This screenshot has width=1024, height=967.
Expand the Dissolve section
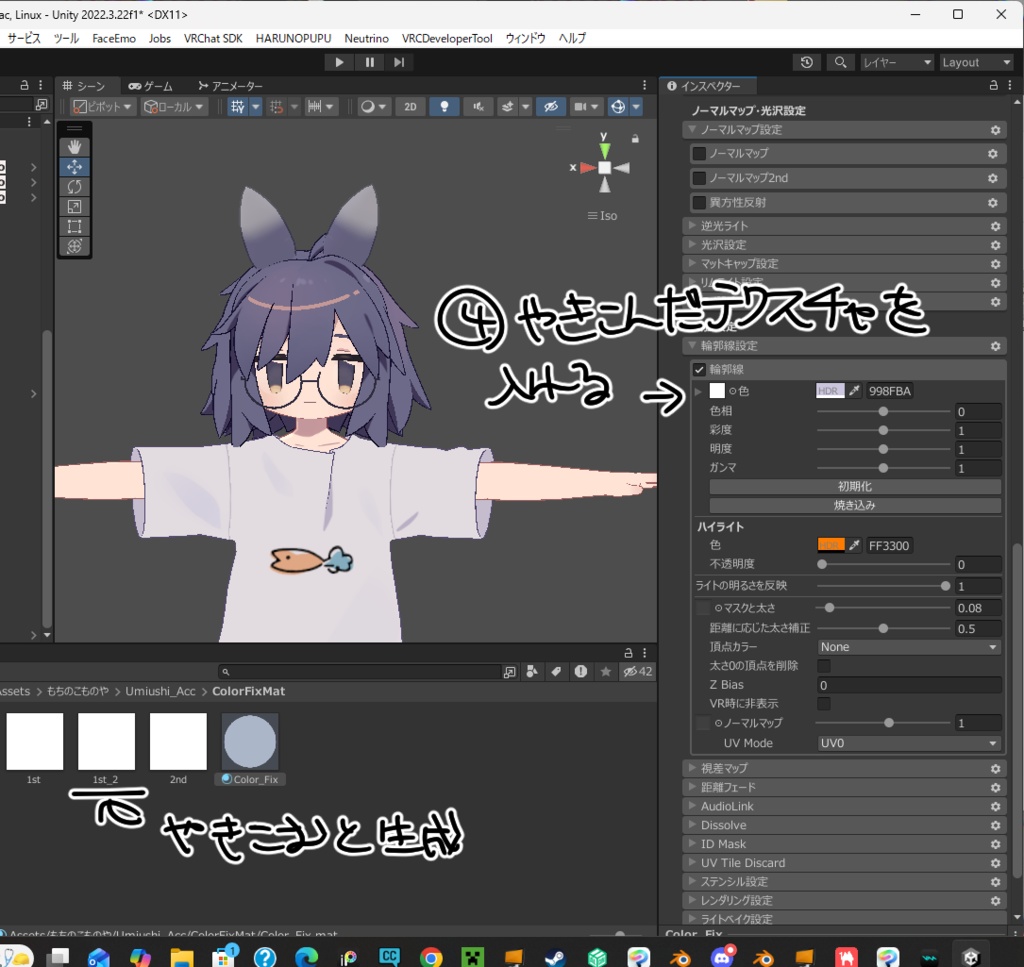point(842,825)
